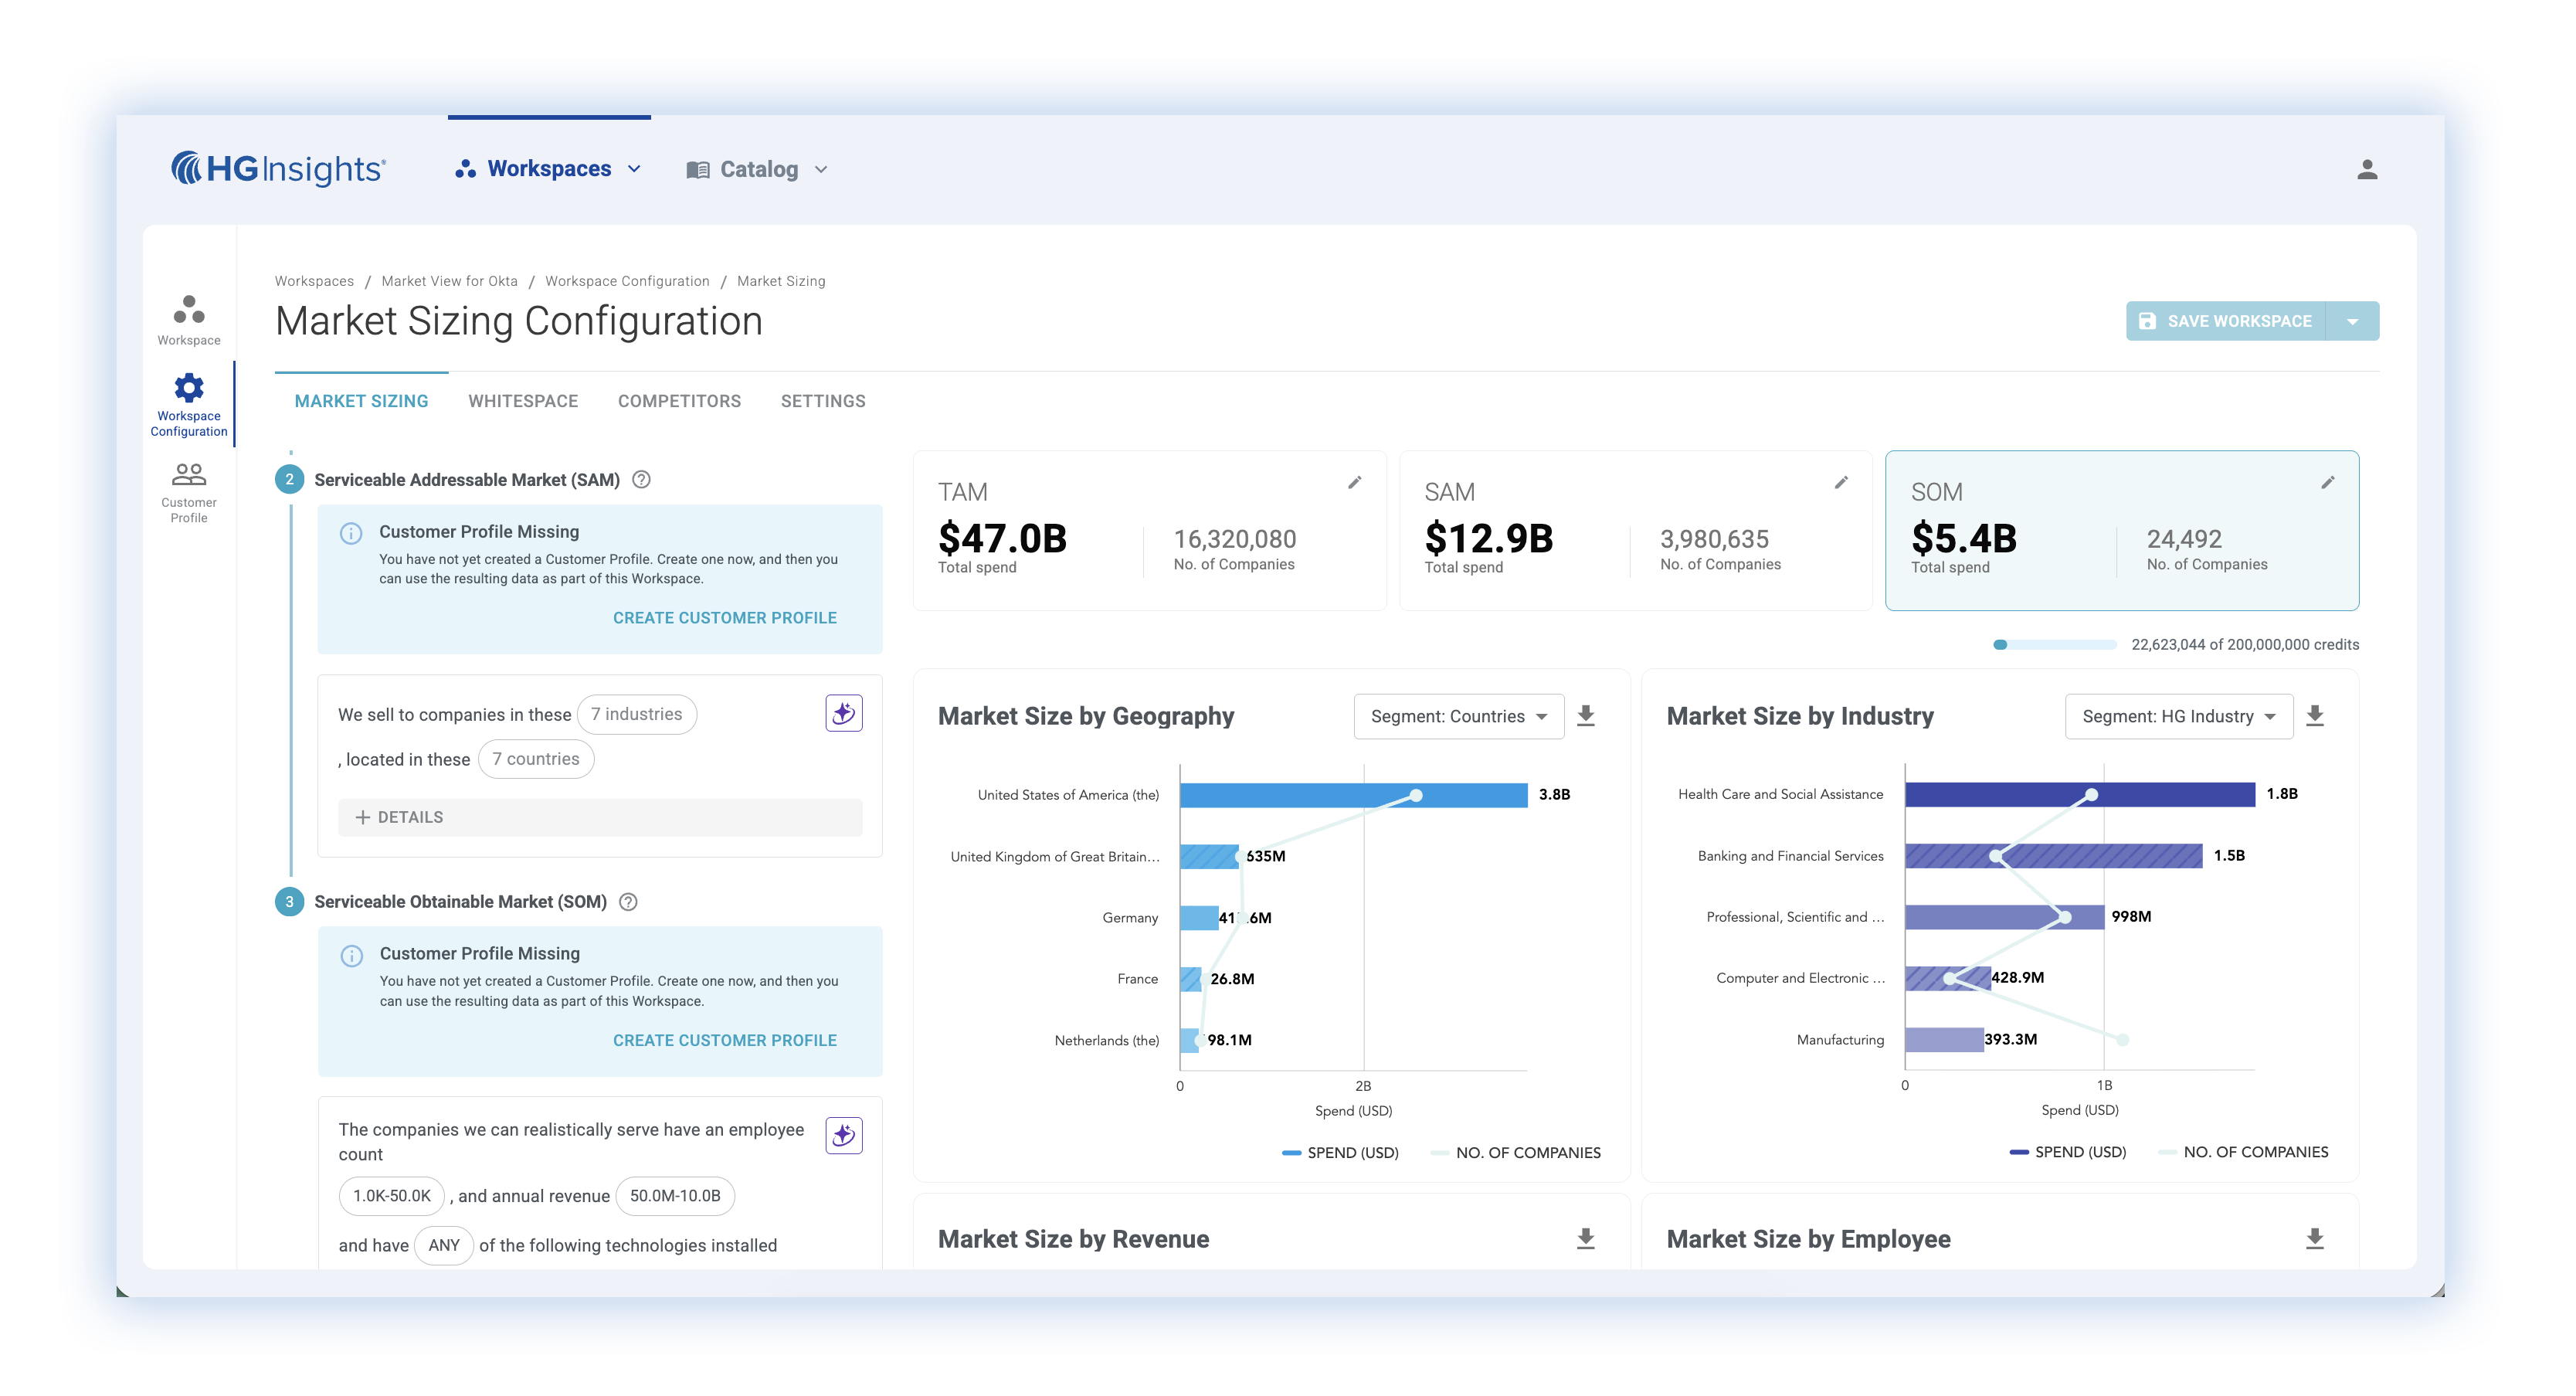Download the Market Size by Employee chart
The height and width of the screenshot is (1396, 2576).
click(x=2314, y=1239)
